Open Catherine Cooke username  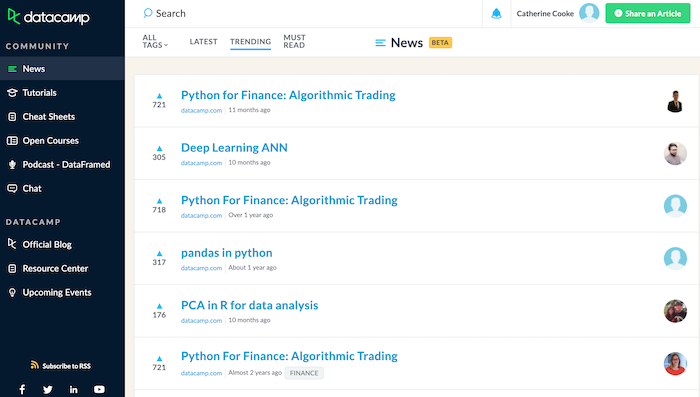[x=545, y=14]
